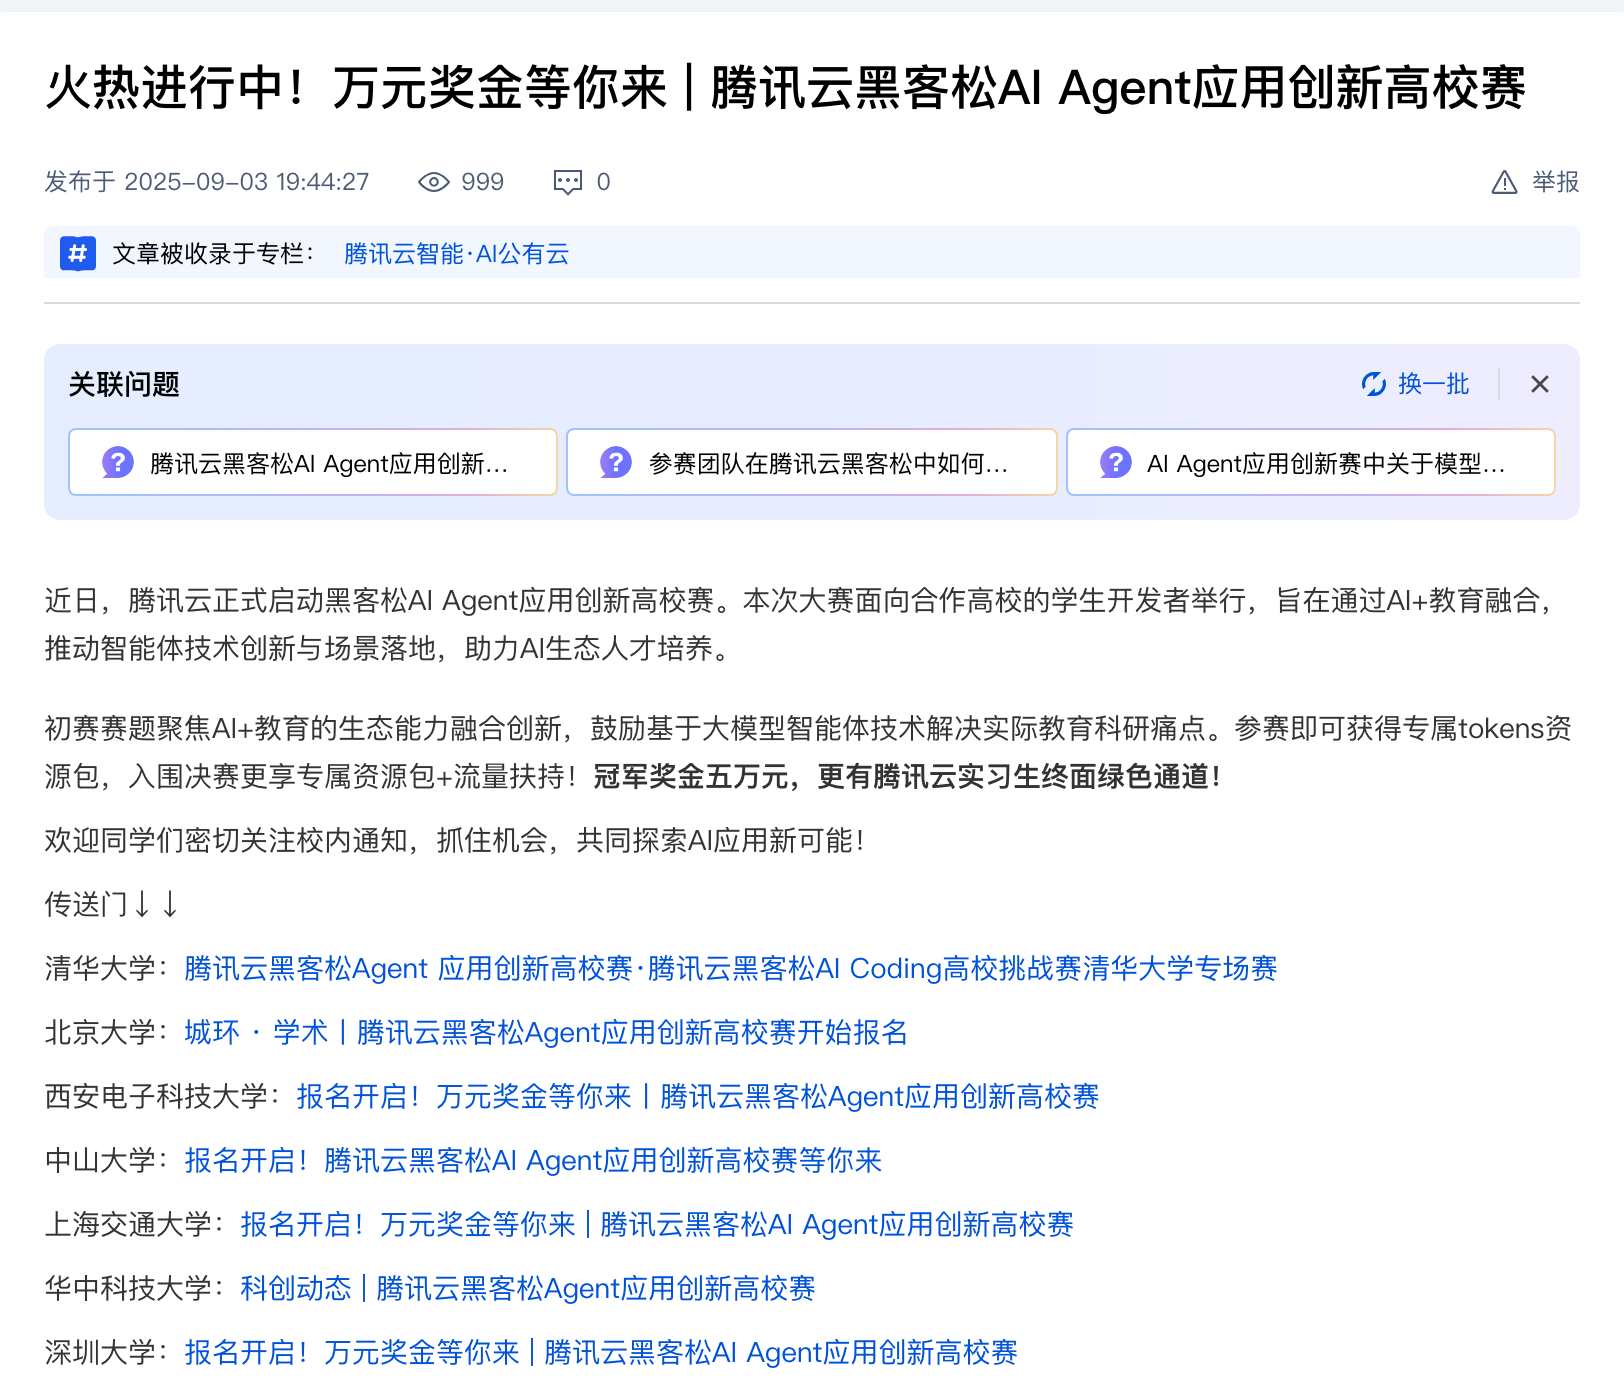The height and width of the screenshot is (1400, 1624).
Task: Open the 上海交通大学 报名开启 link
Action: (657, 1224)
